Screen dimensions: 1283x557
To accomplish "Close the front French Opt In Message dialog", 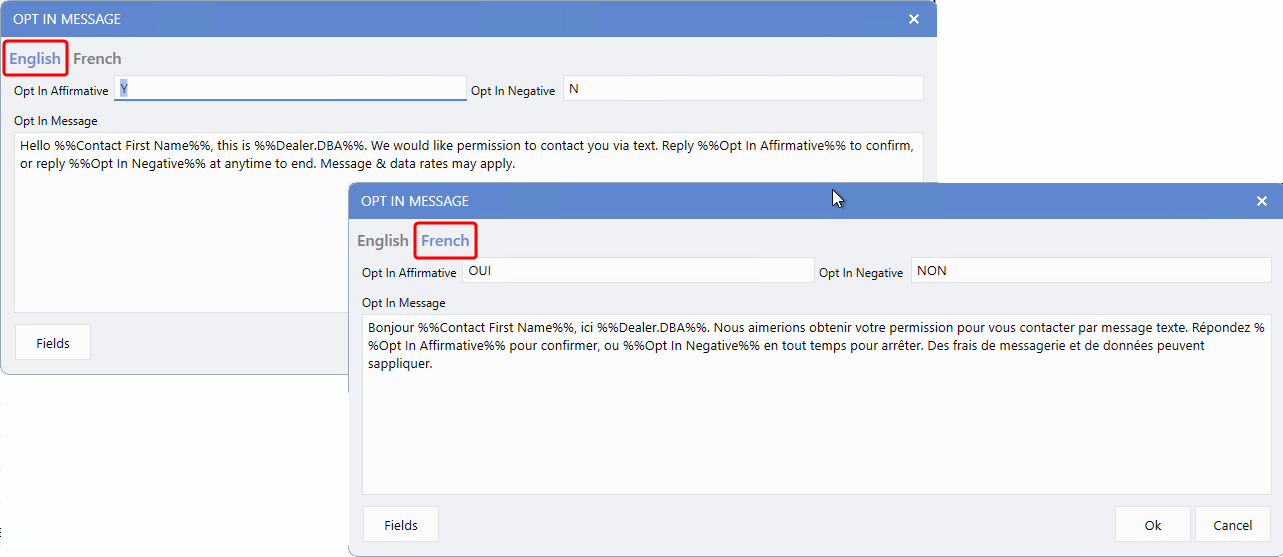I will tap(1261, 201).
